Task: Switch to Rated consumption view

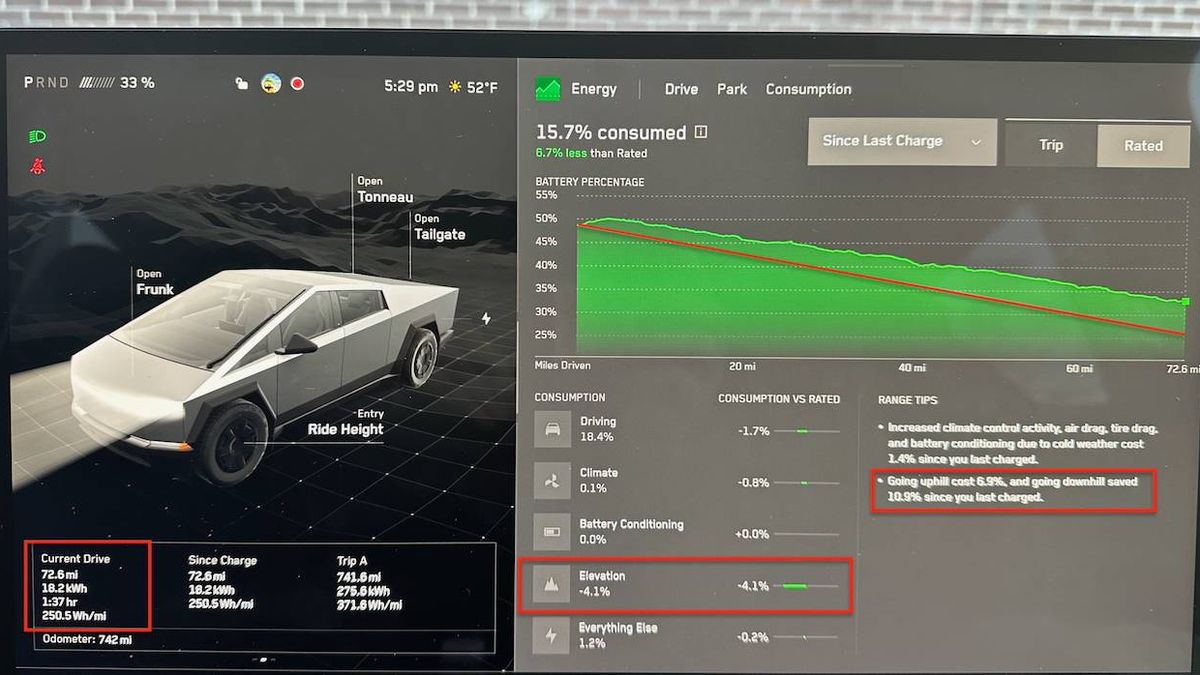Action: click(1143, 145)
